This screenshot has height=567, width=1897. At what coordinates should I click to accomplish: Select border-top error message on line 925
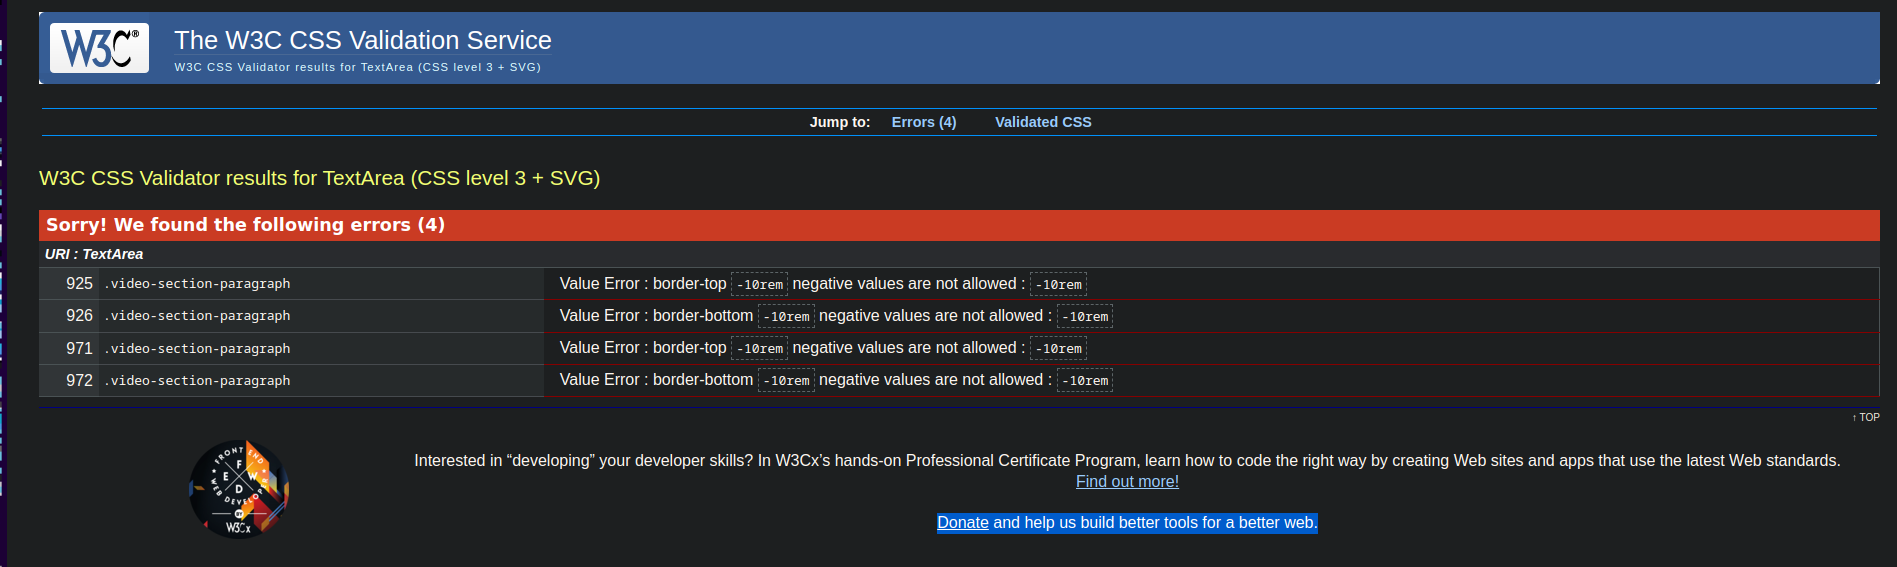pyautogui.click(x=823, y=284)
